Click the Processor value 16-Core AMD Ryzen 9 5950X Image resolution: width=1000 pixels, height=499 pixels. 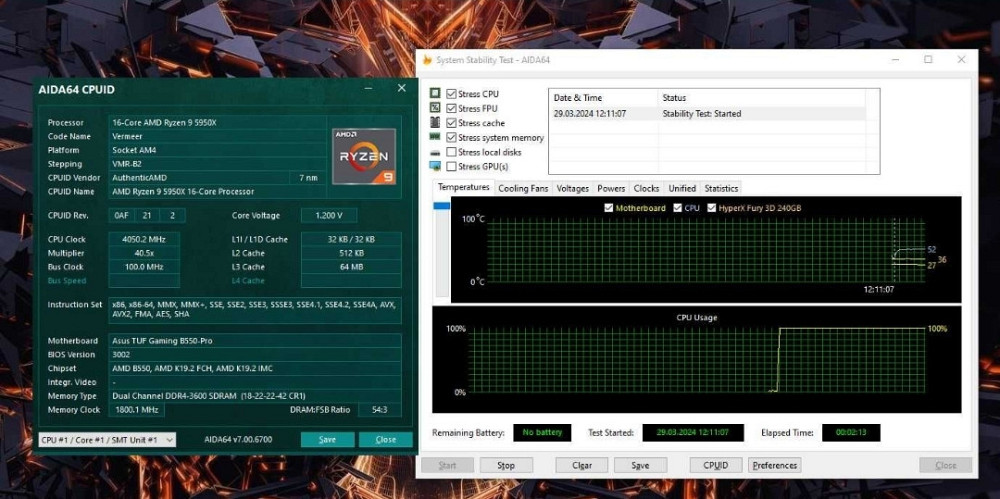[x=217, y=123]
